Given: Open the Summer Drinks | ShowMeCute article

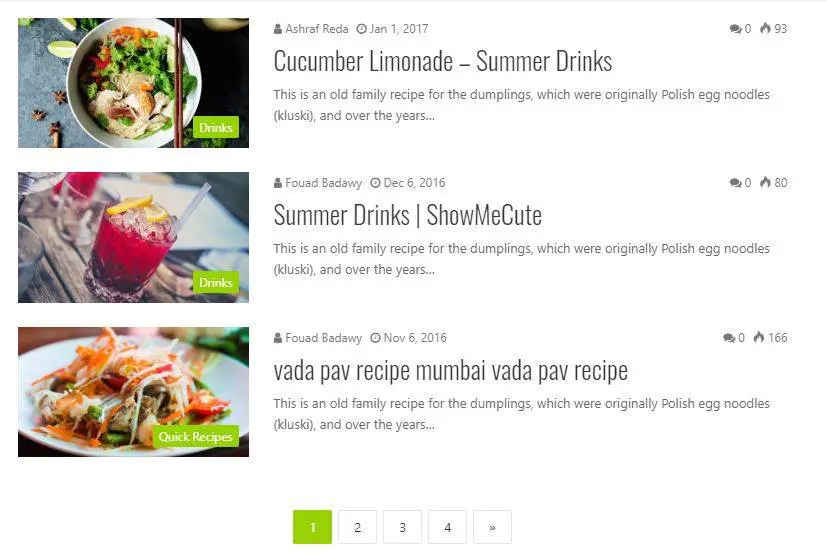Looking at the screenshot, I should pos(408,215).
